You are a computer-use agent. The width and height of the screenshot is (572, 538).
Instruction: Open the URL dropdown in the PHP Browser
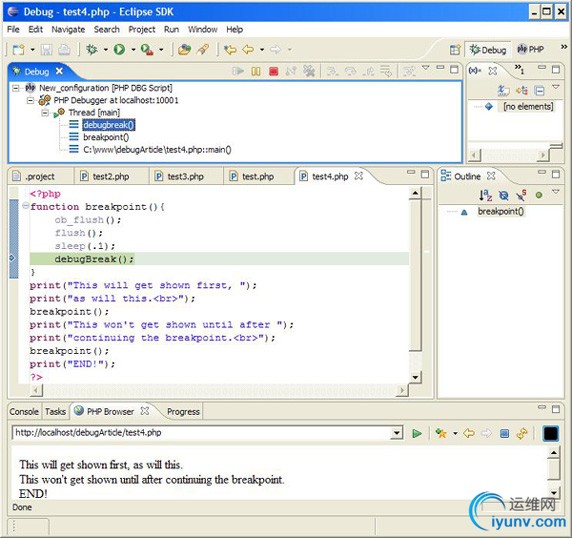tap(397, 433)
